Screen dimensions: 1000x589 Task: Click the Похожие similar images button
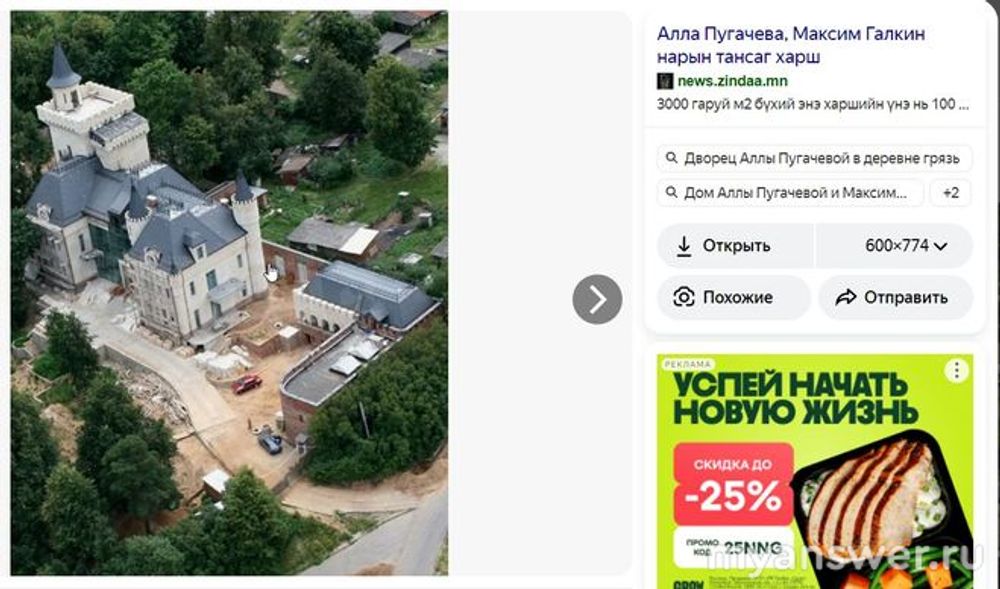(734, 297)
